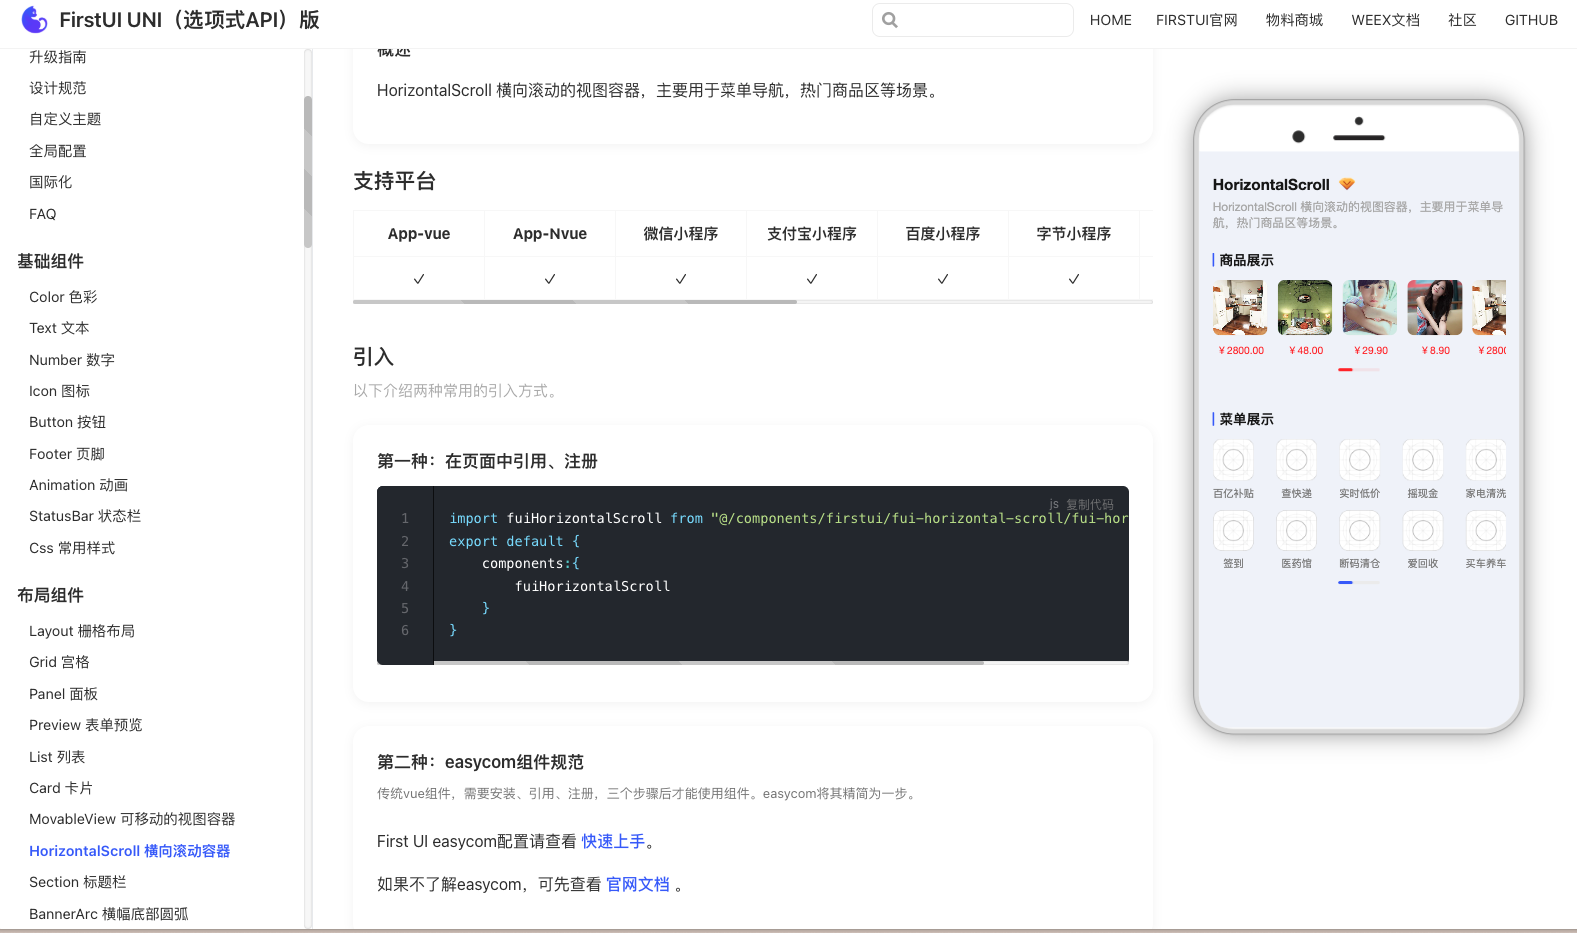Tap the 家电清洗 menu icon
This screenshot has height=933, width=1577.
[1485, 460]
